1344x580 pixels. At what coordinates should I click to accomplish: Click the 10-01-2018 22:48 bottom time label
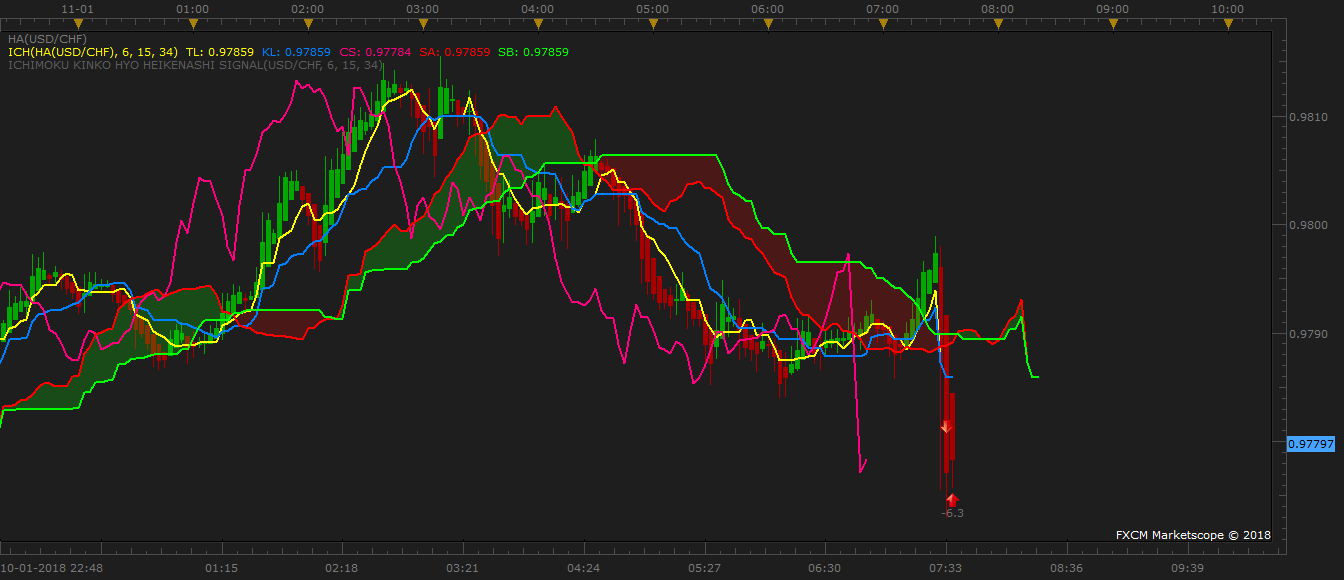[x=52, y=567]
